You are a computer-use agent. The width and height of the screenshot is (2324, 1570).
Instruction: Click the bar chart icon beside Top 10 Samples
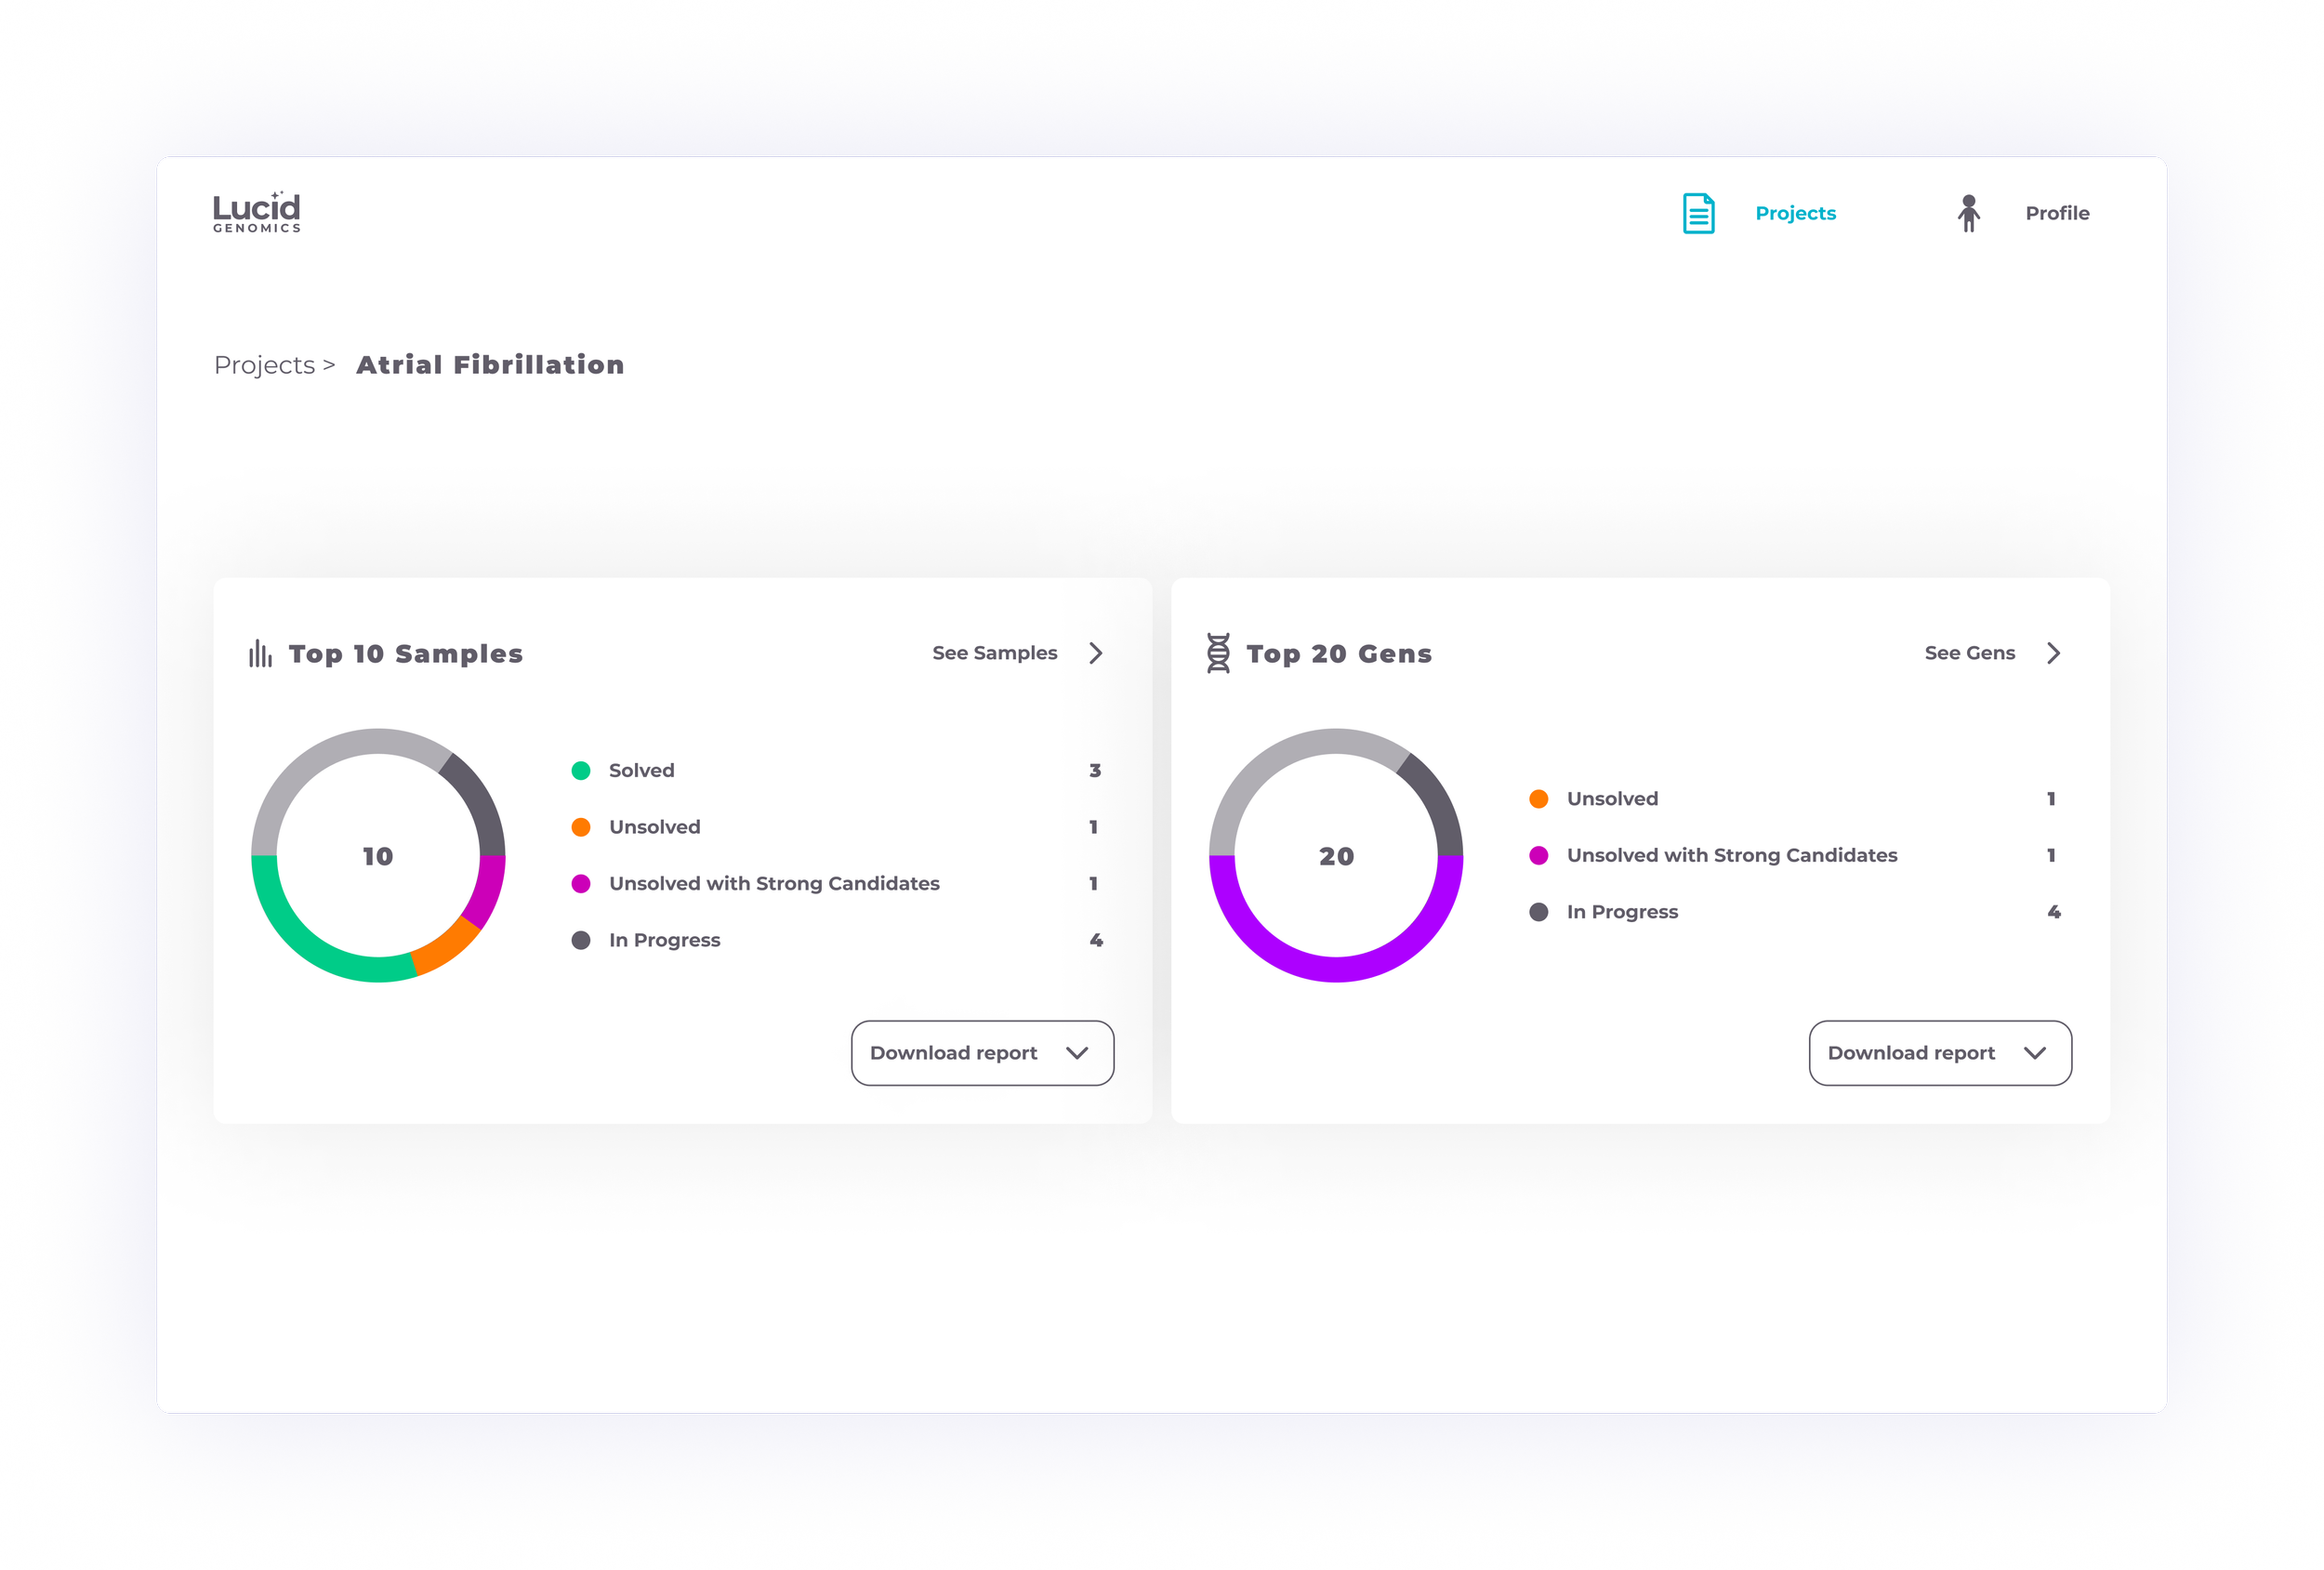260,653
